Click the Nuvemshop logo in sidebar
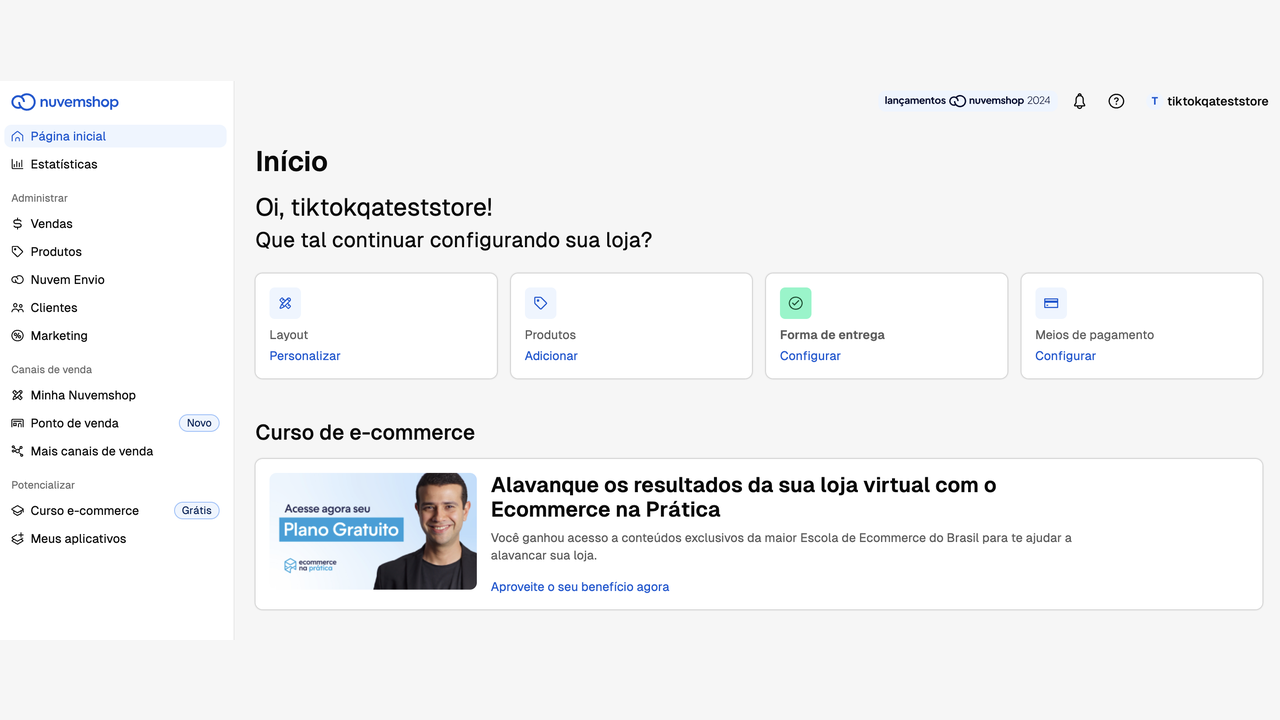The width and height of the screenshot is (1280, 720). click(x=65, y=102)
